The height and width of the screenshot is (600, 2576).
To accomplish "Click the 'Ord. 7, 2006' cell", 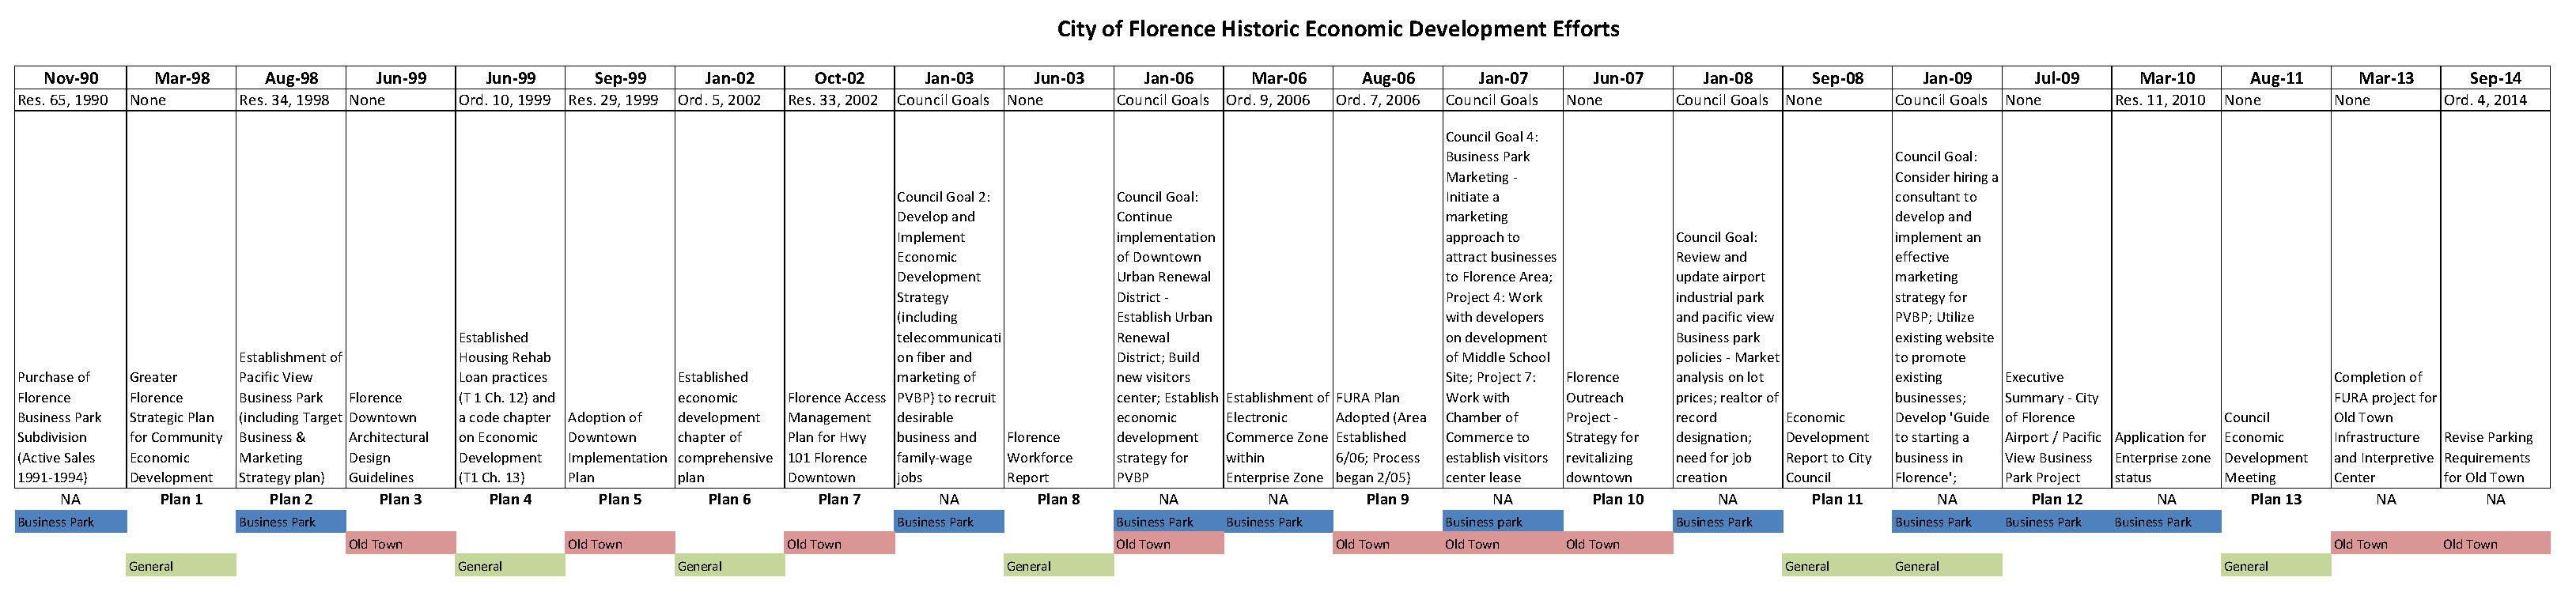I will 1388,100.
